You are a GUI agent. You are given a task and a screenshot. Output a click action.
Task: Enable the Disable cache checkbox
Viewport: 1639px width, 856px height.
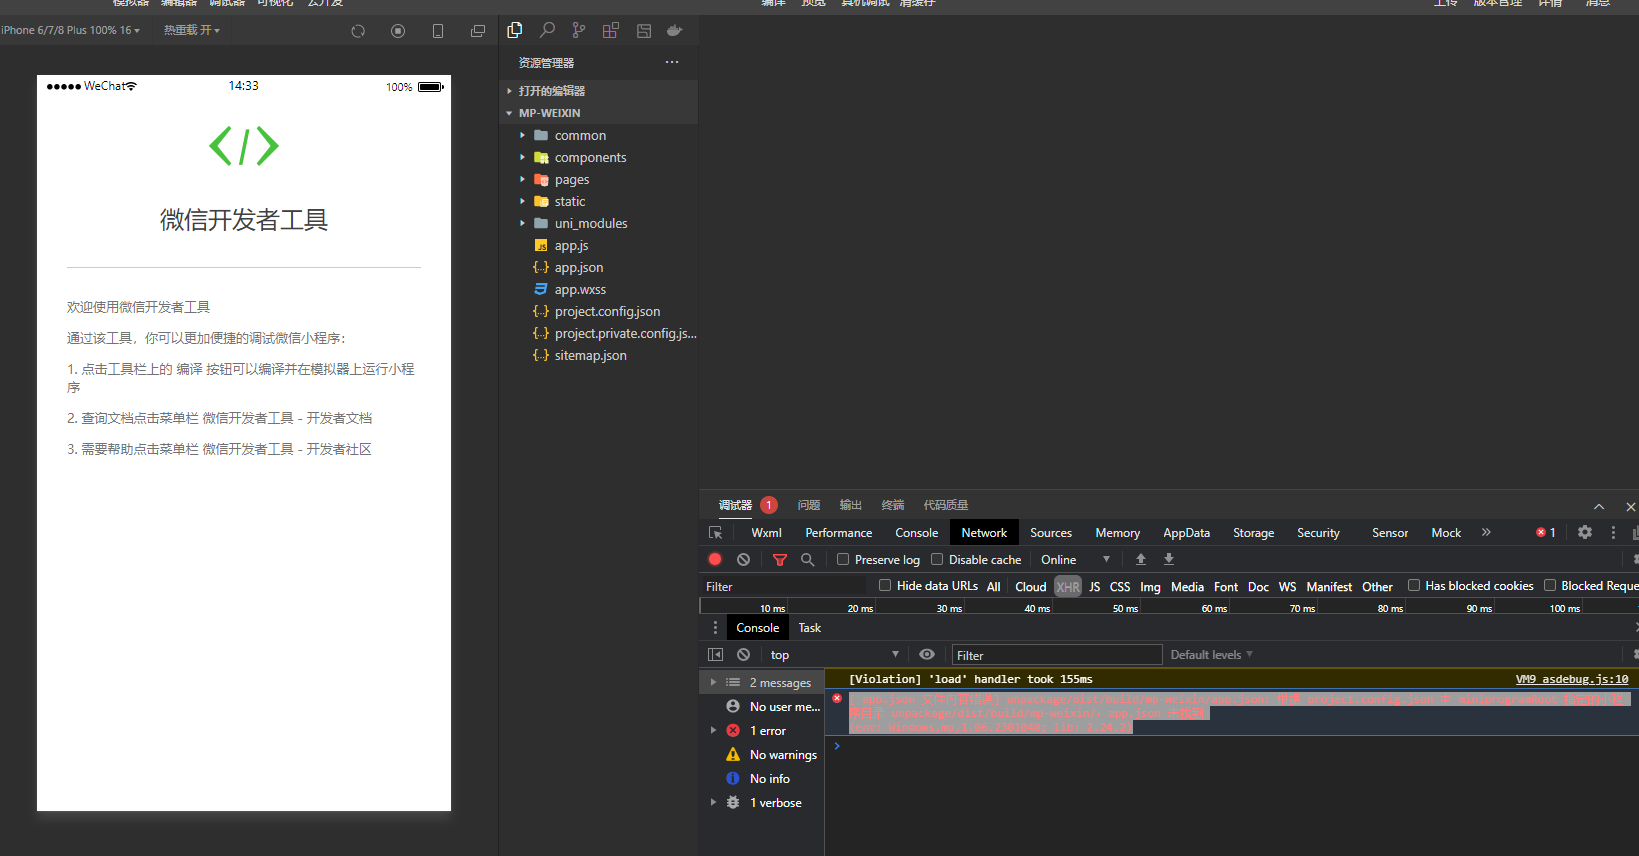point(937,560)
